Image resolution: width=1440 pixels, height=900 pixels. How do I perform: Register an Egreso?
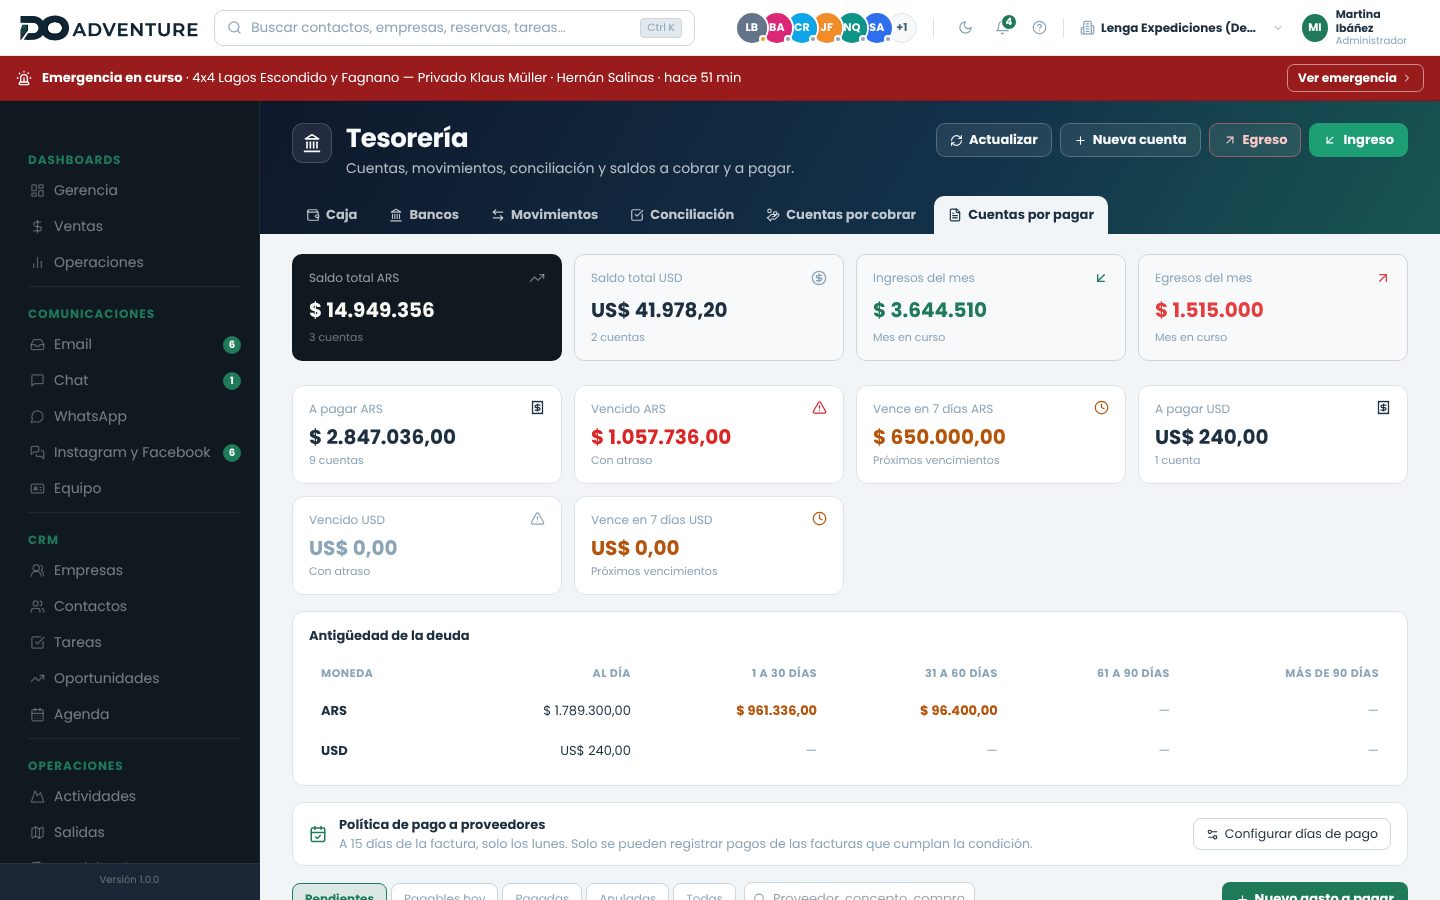point(1255,140)
